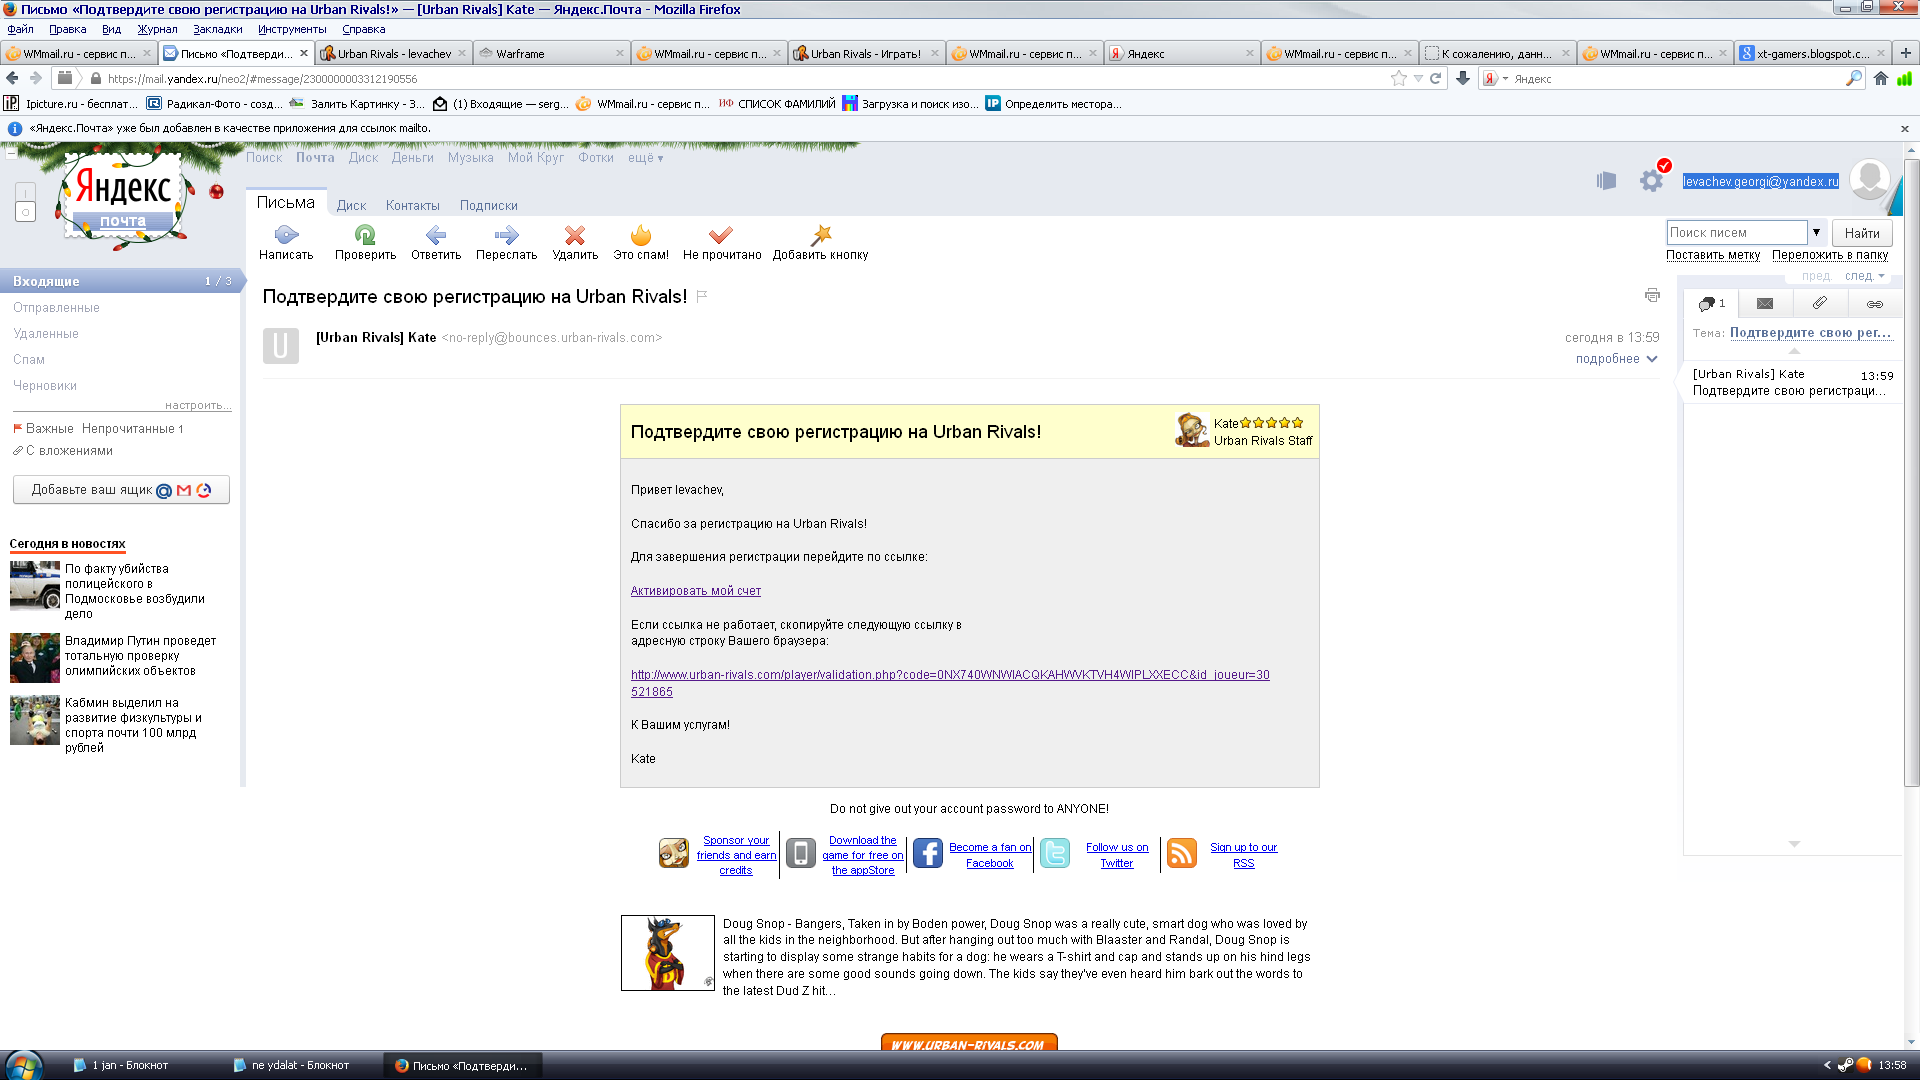Click the Активировать мой счет link
This screenshot has width=1920, height=1080.
pos(696,591)
